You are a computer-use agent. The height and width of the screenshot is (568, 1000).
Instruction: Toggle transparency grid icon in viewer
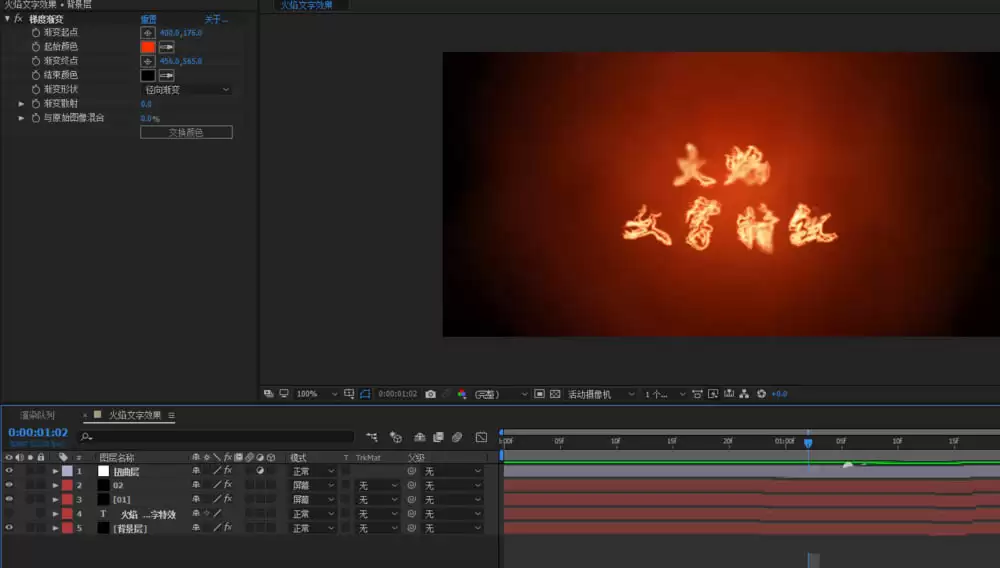[555, 394]
